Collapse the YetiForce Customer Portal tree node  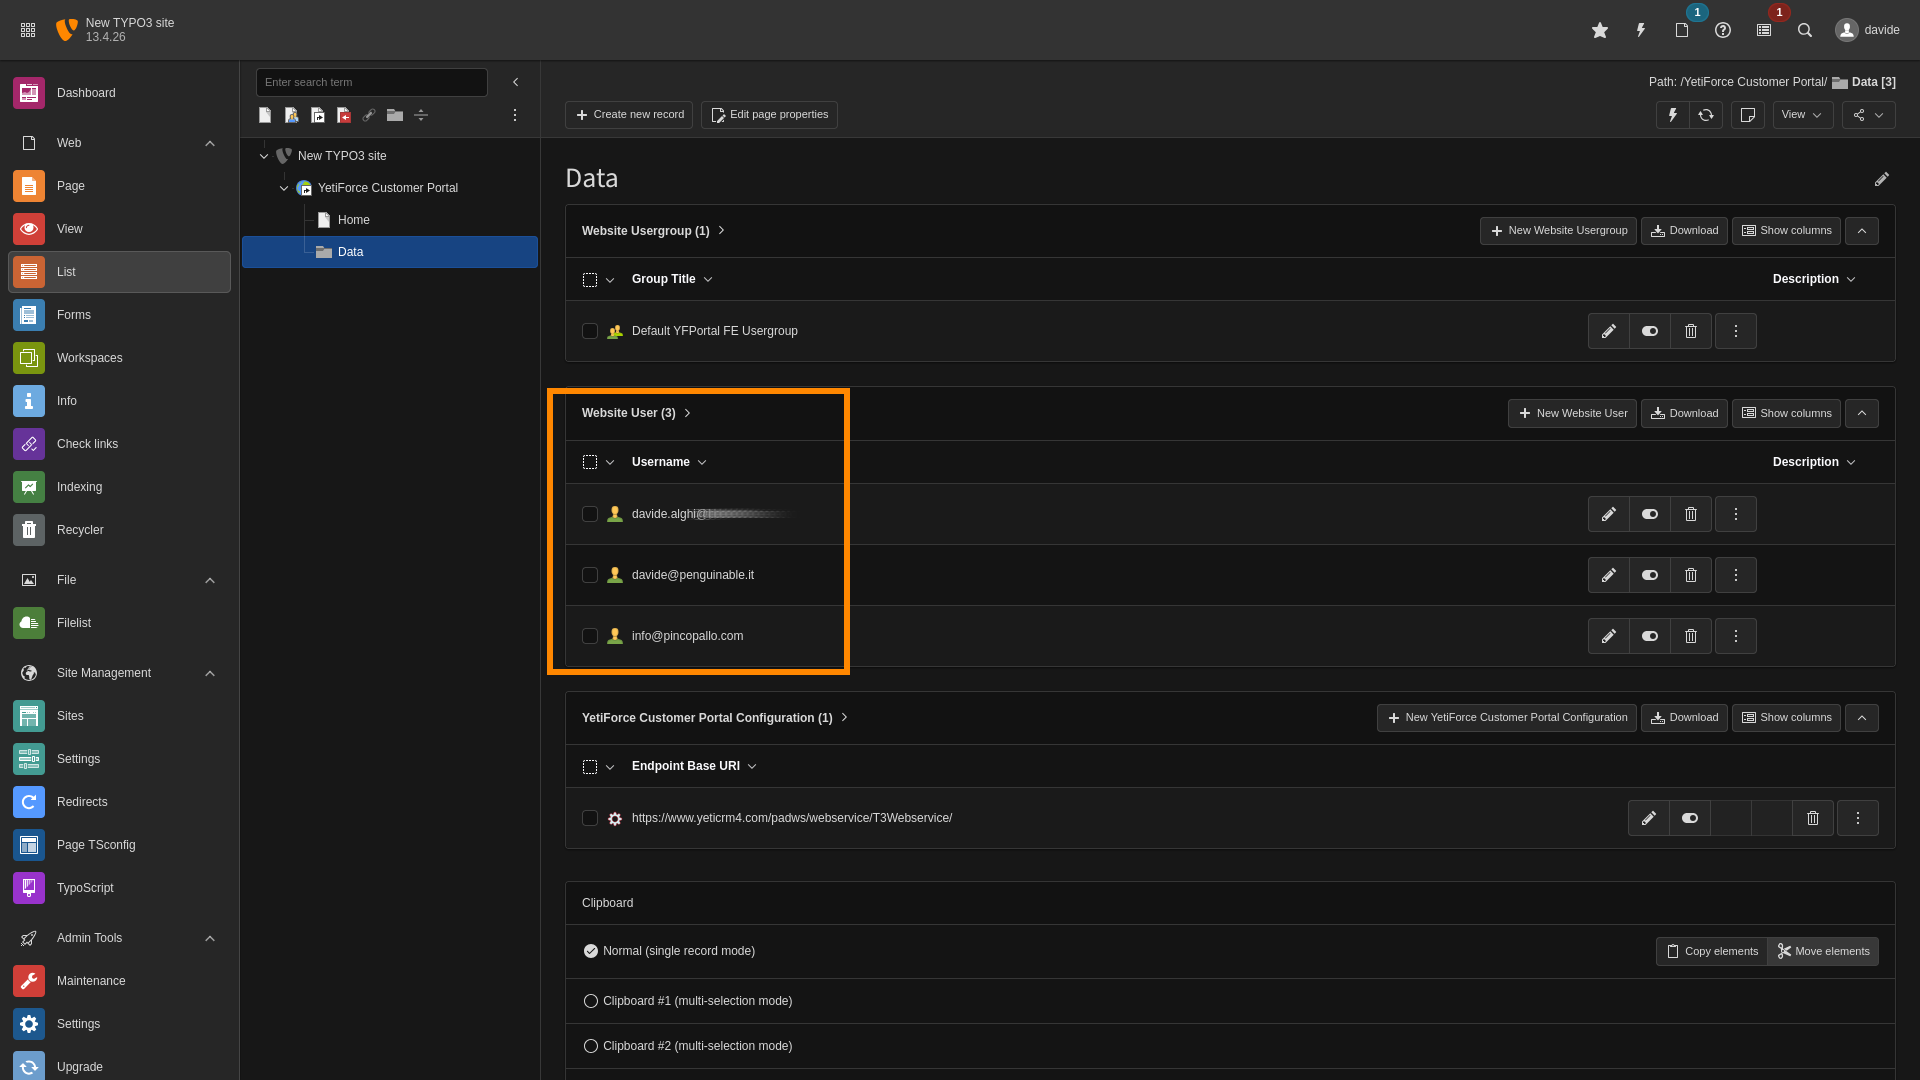tap(284, 188)
